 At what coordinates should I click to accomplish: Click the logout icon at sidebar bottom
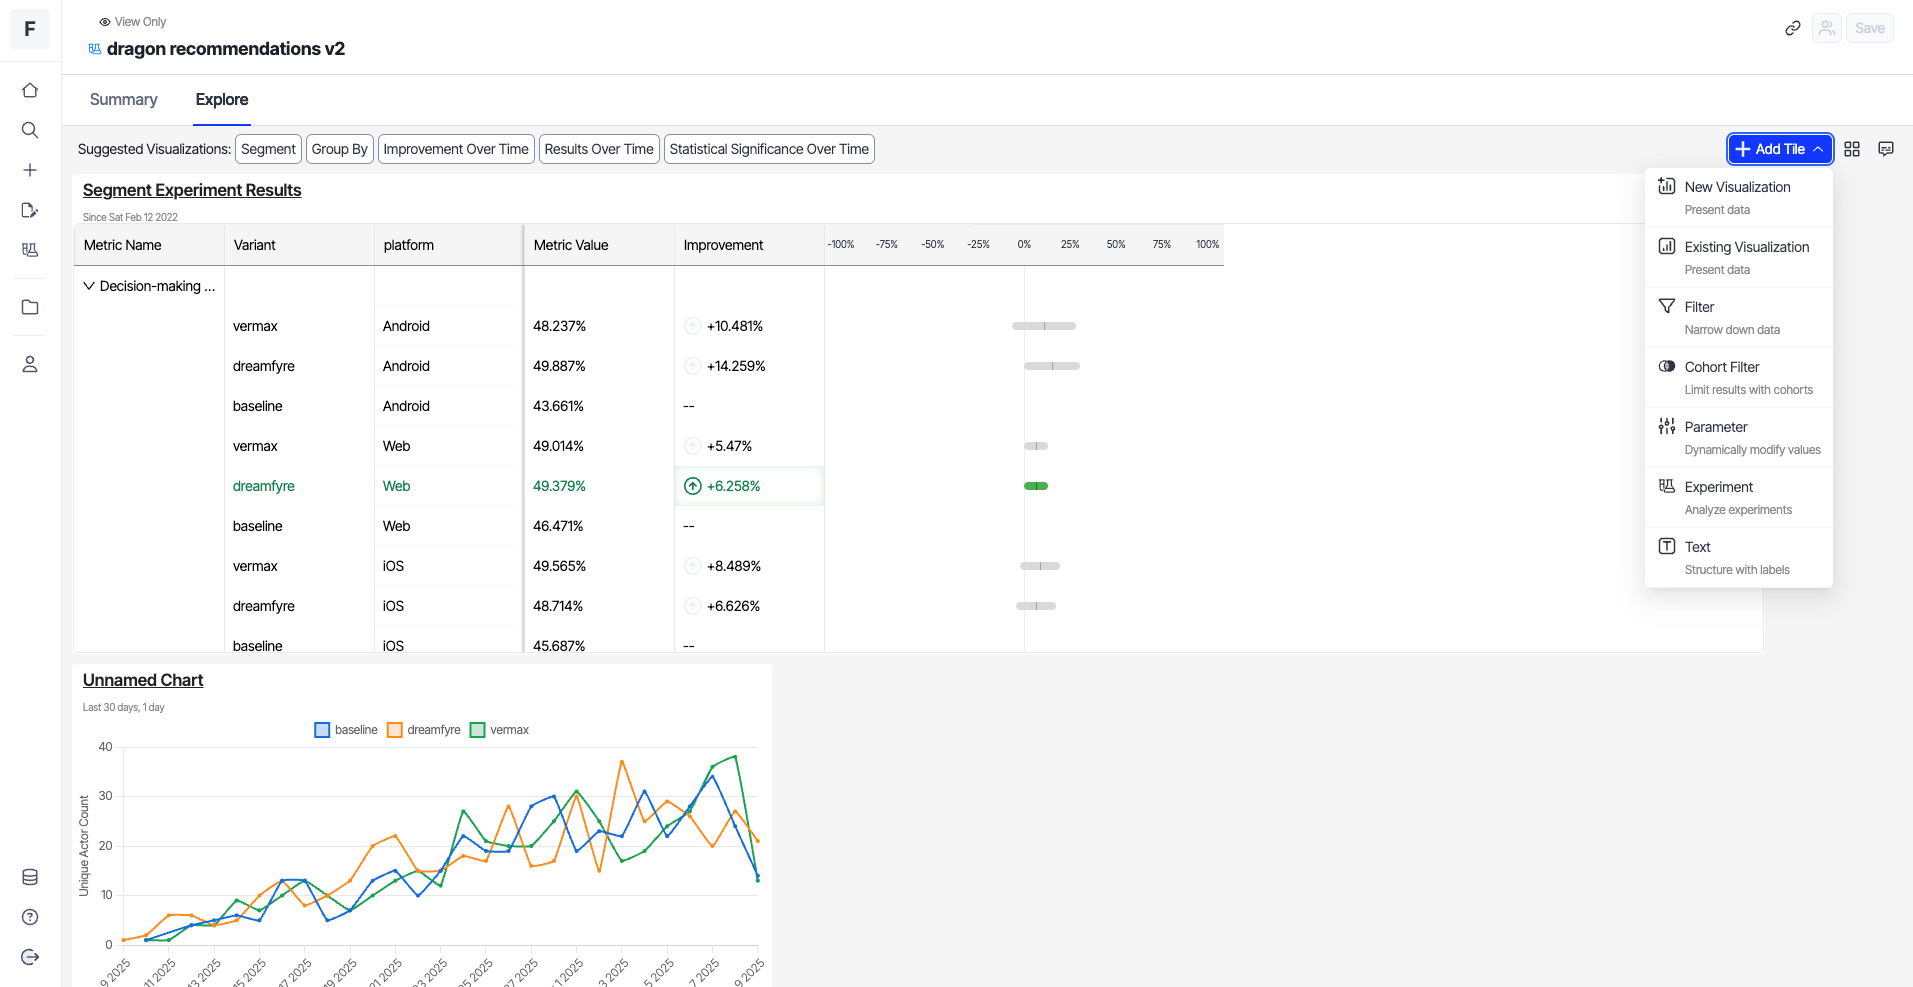[x=30, y=957]
